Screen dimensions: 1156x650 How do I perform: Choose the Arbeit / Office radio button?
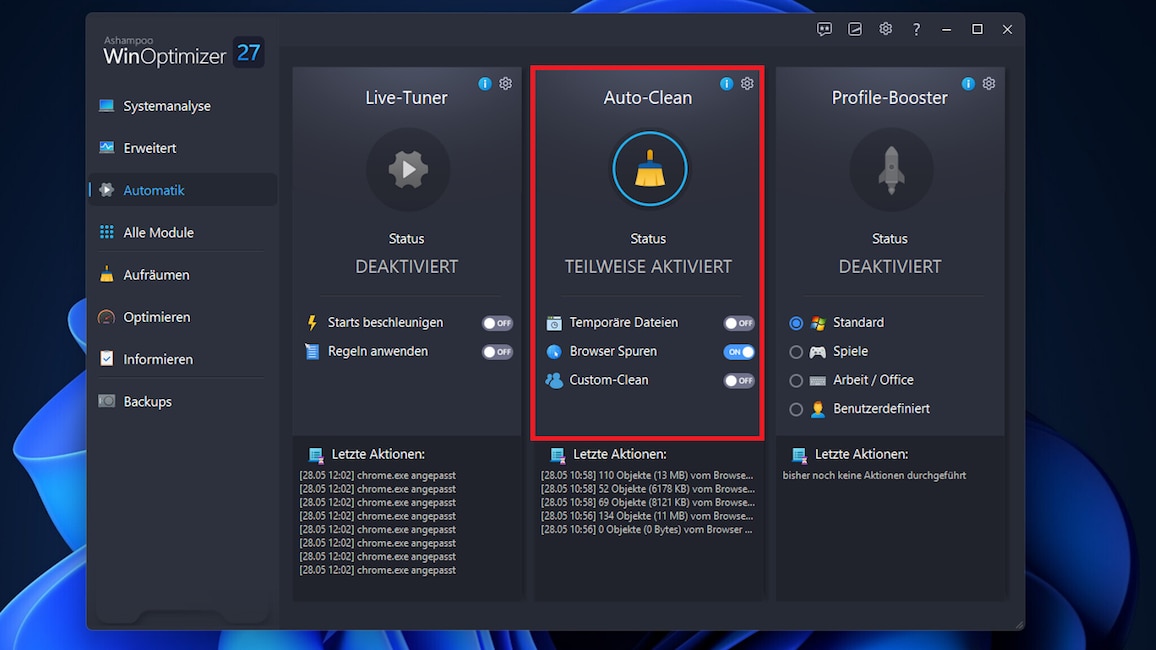pyautogui.click(x=795, y=380)
